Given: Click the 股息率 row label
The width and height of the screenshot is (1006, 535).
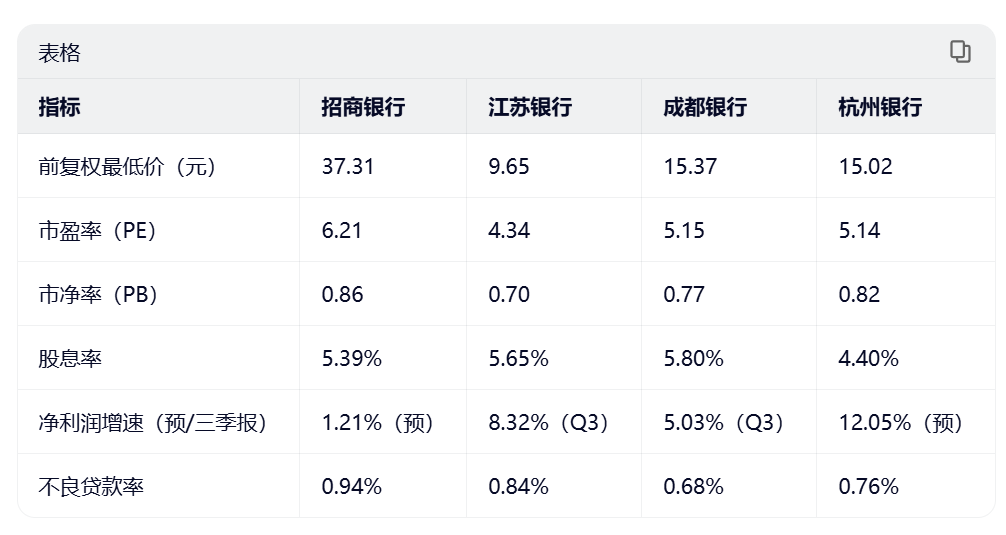Looking at the screenshot, I should pyautogui.click(x=70, y=358).
